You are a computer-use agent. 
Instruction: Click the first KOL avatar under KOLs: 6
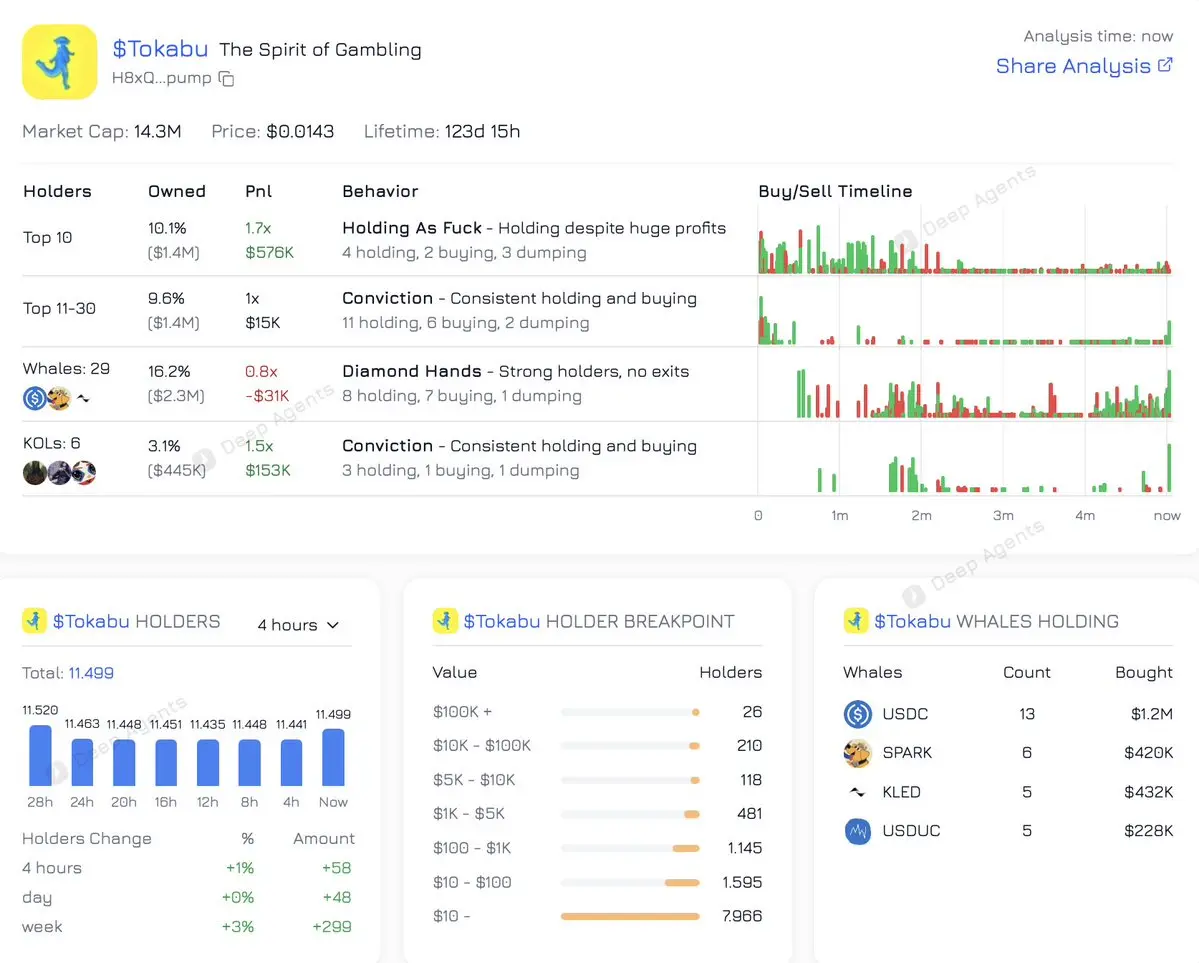coord(34,473)
